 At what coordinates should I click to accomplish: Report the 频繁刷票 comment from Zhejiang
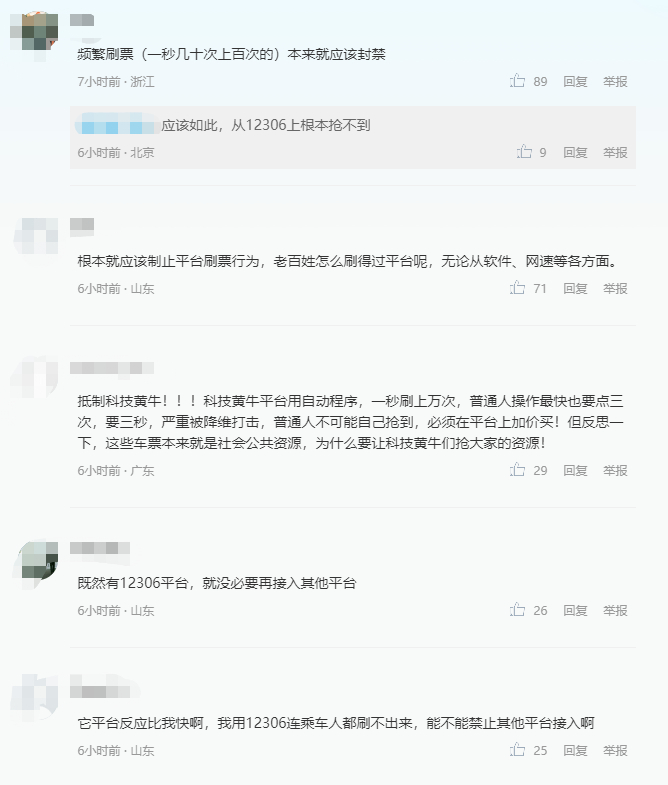(615, 82)
